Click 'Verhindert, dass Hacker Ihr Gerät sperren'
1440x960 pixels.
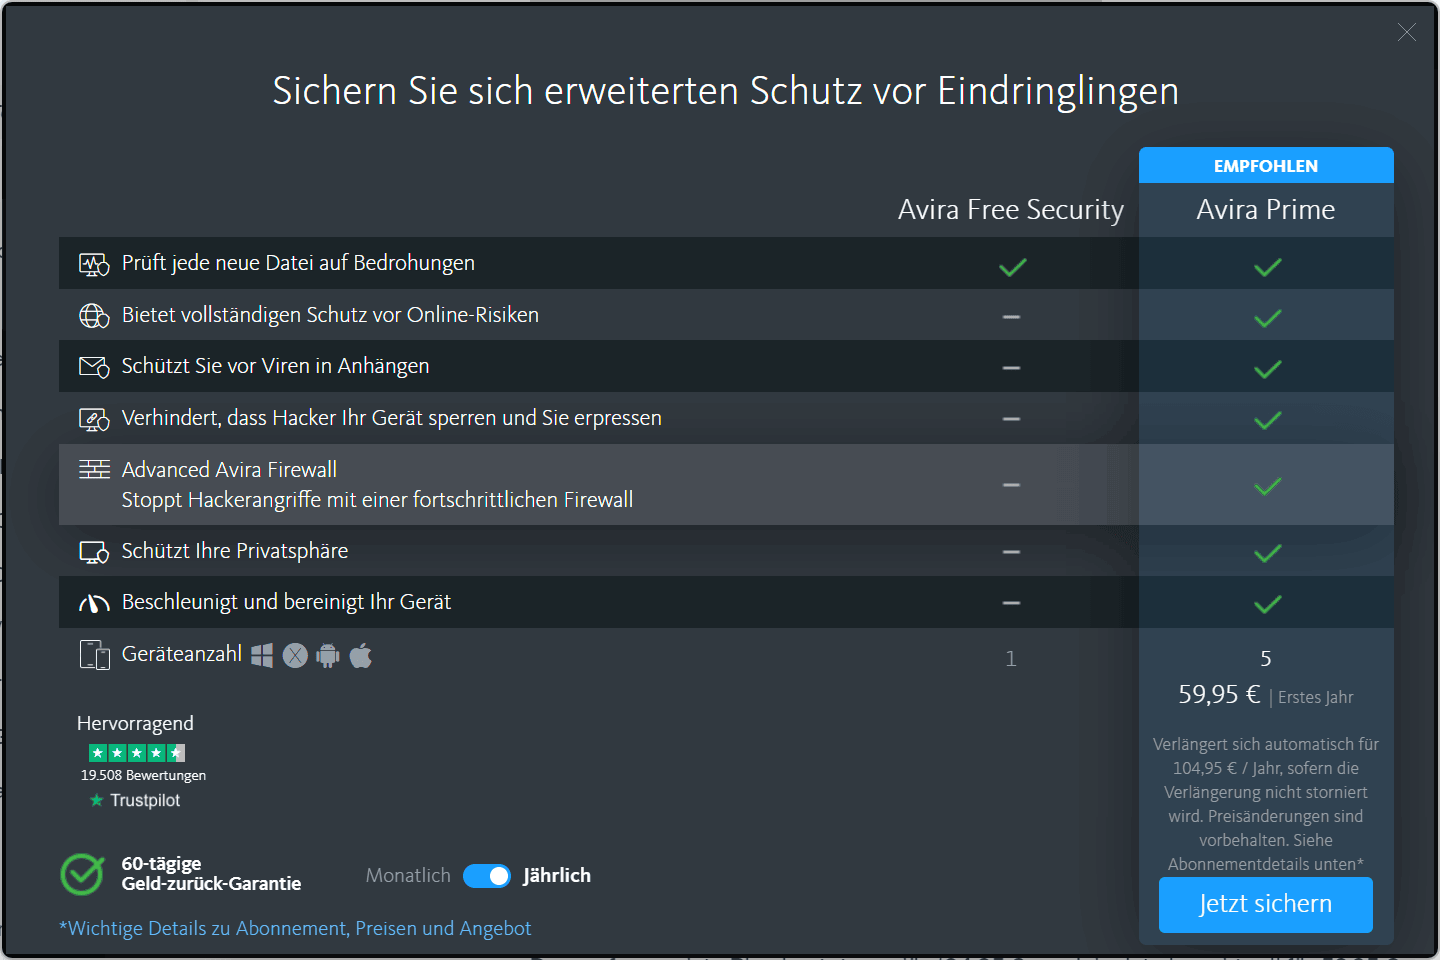tap(391, 418)
